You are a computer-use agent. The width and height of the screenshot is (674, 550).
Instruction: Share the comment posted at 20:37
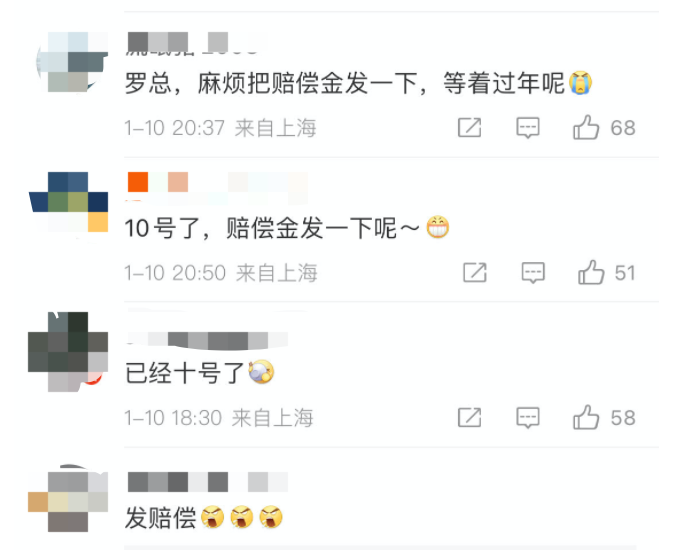click(469, 128)
